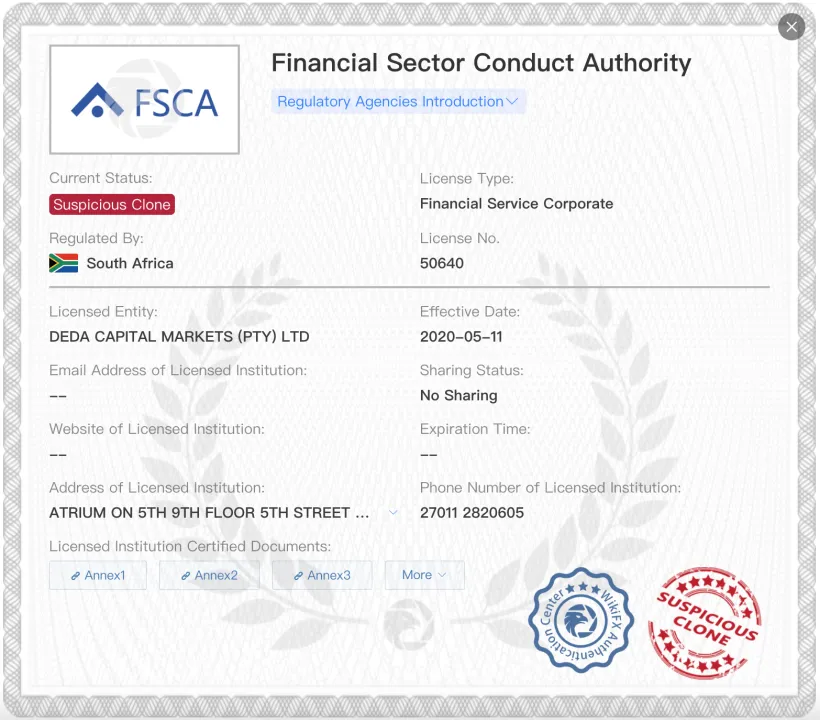
Task: Open the Annex2 document link
Action: (x=209, y=575)
